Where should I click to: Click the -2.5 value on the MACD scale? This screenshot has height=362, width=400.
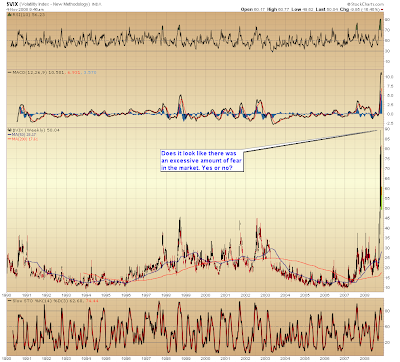point(389,123)
